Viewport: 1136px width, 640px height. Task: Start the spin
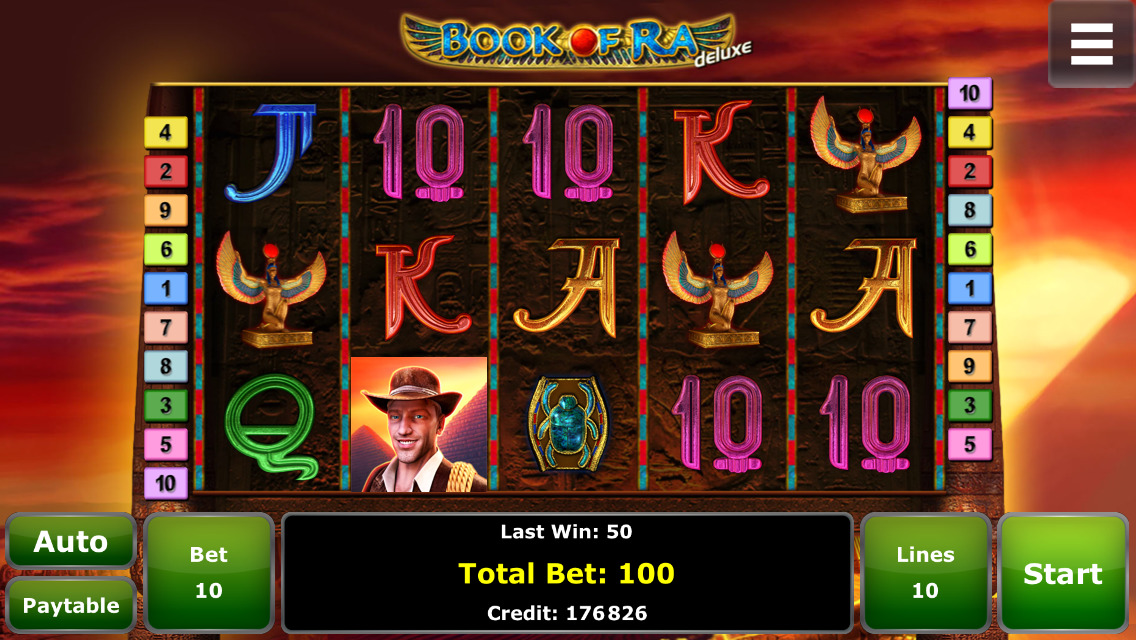pos(1063,573)
